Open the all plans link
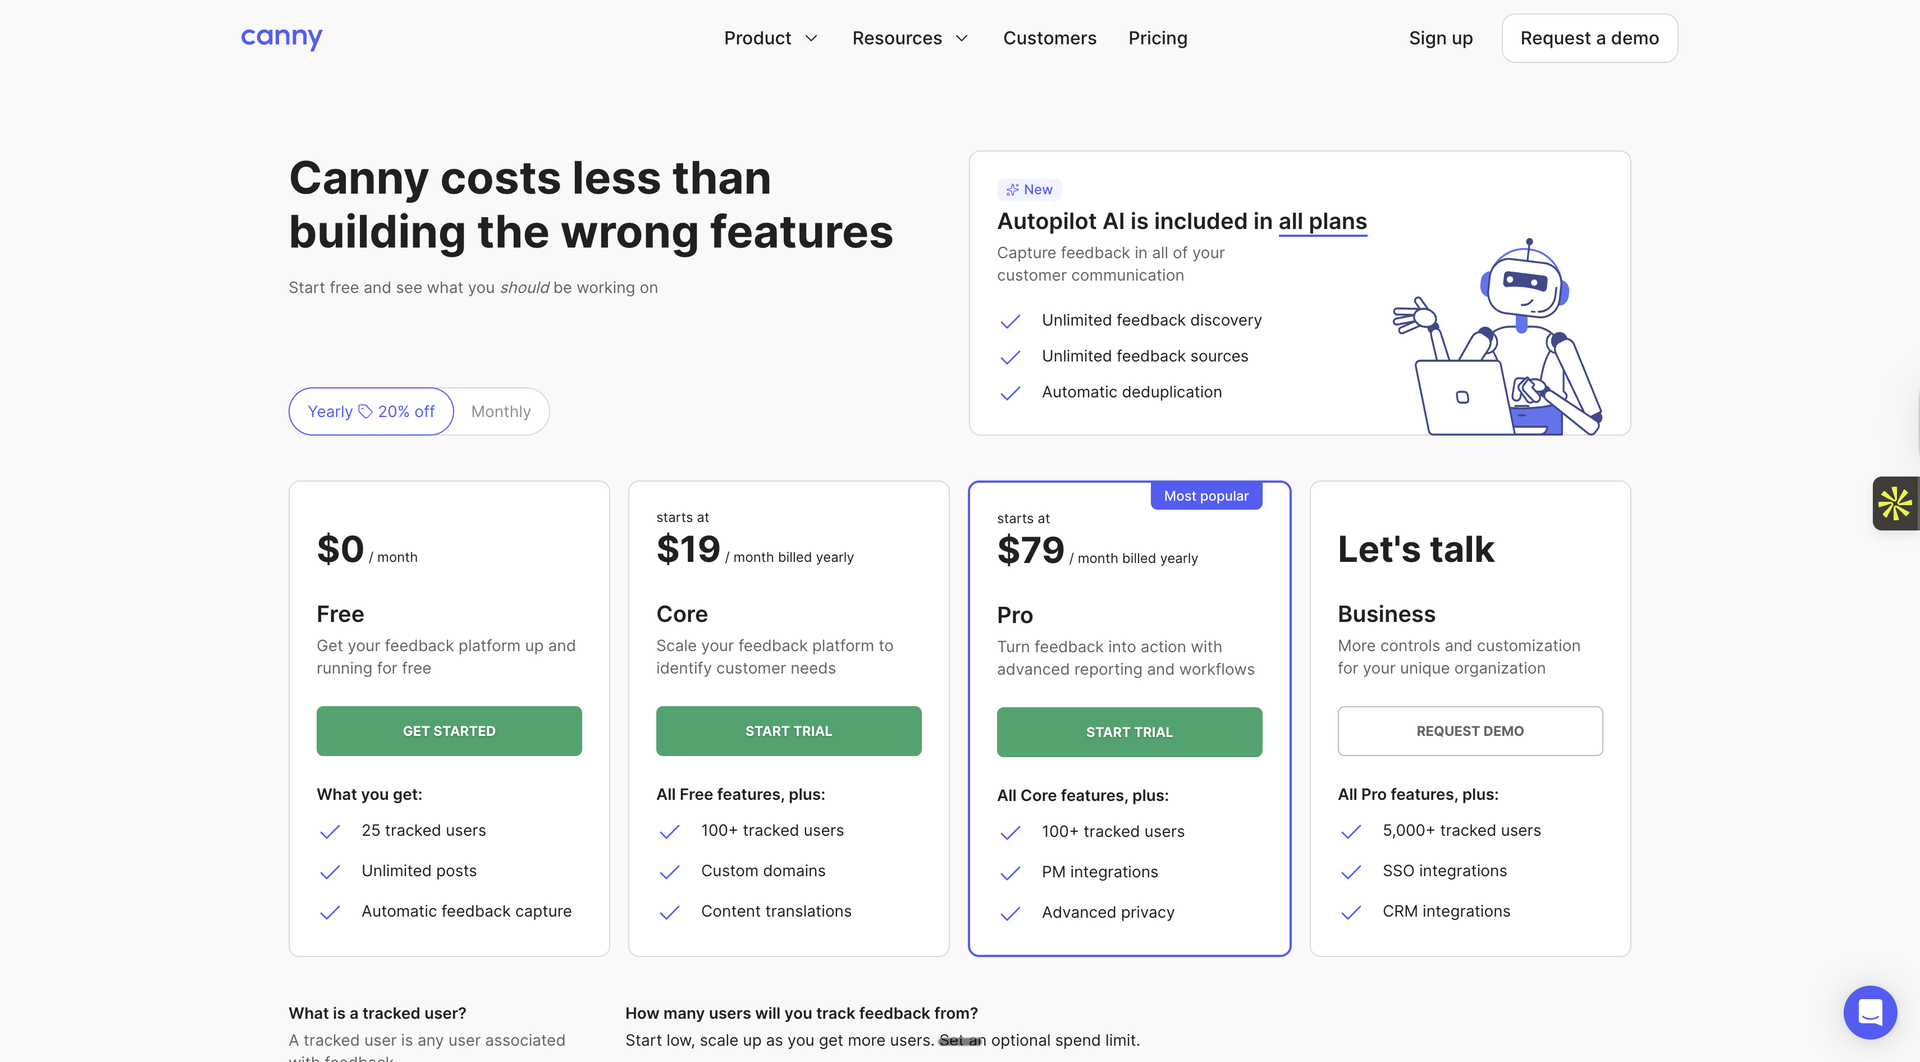 click(1322, 221)
